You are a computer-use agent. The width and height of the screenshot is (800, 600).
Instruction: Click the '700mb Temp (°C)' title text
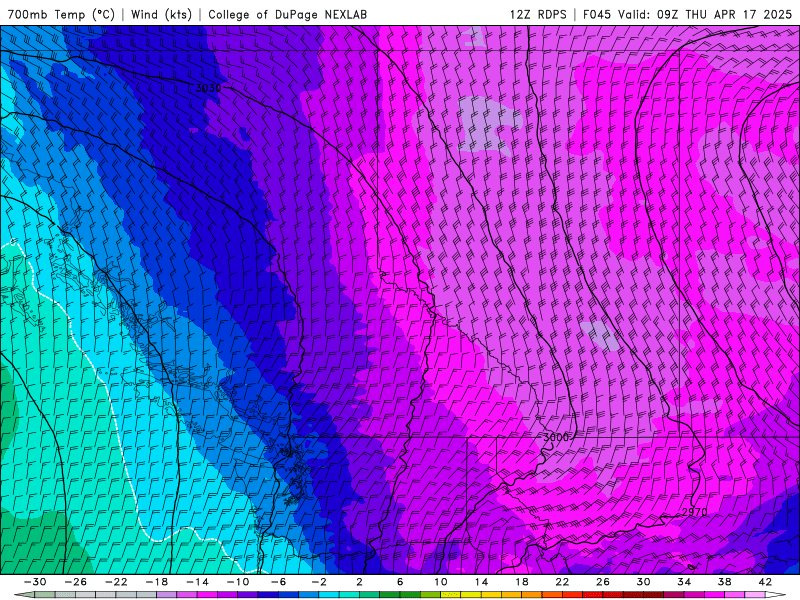(61, 14)
